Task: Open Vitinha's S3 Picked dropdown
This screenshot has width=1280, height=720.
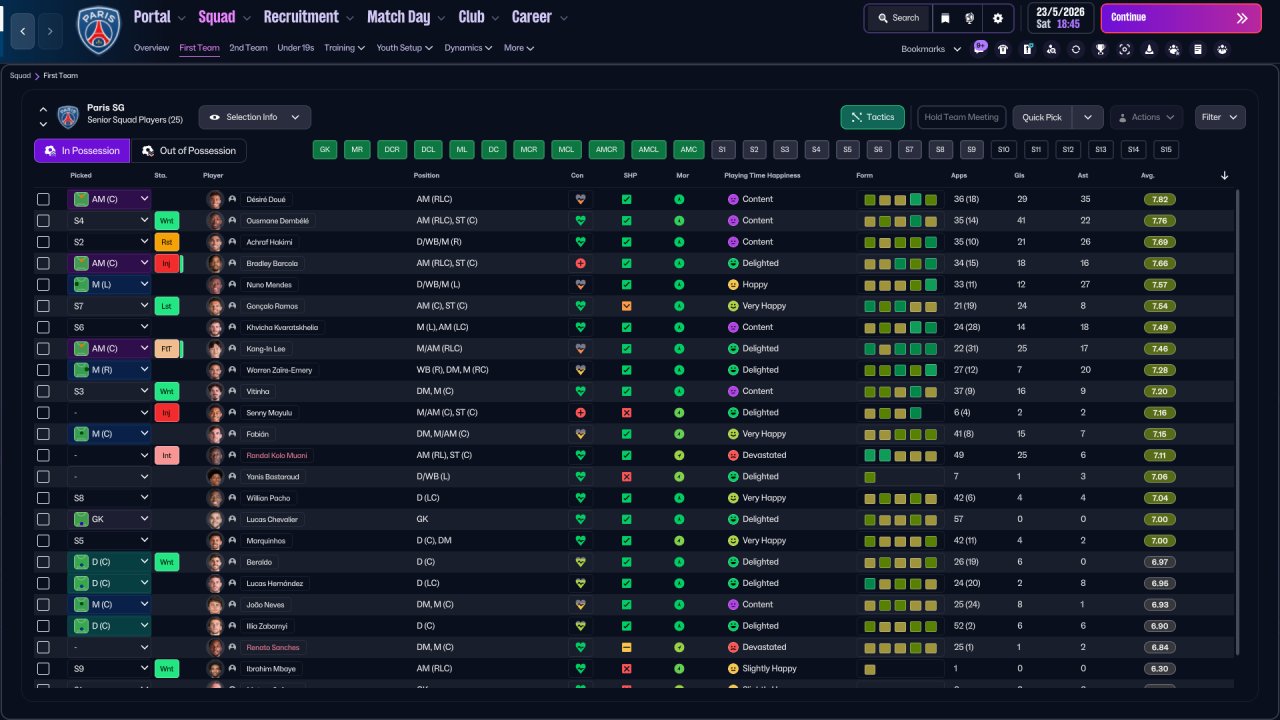Action: tap(109, 391)
